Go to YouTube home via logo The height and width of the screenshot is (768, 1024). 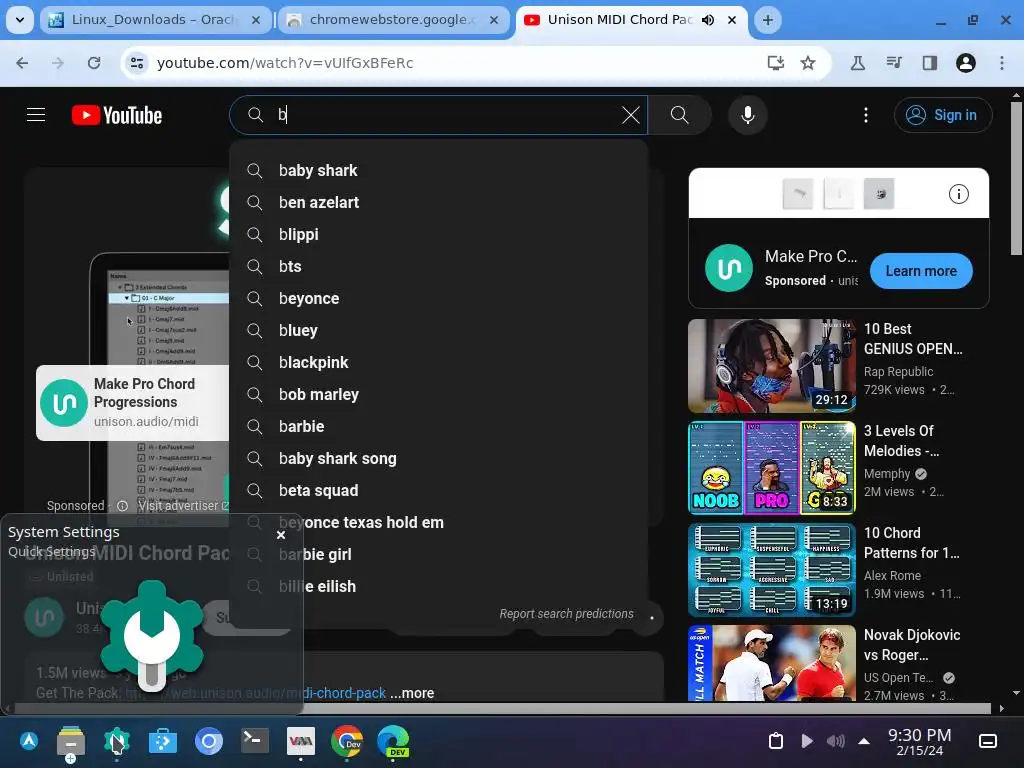click(x=117, y=116)
